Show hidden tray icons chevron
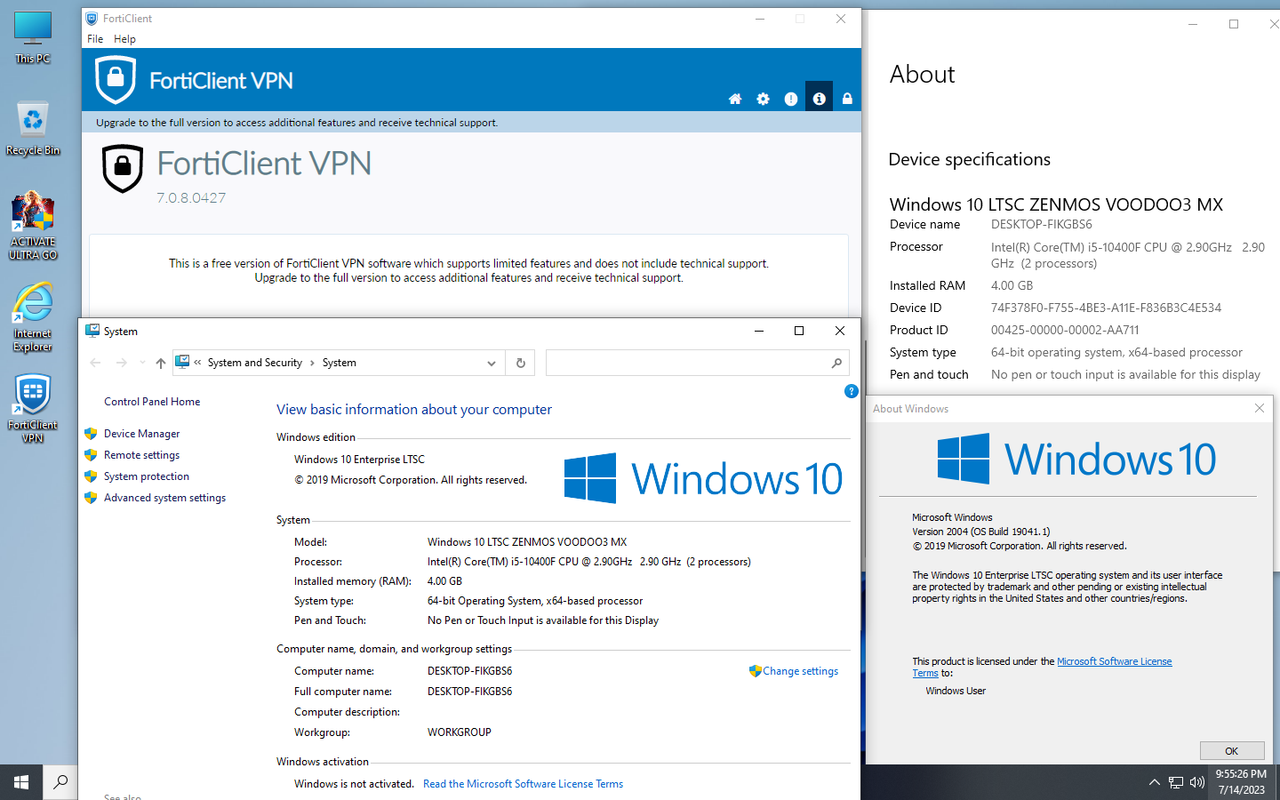The image size is (1280, 800). tap(1154, 782)
